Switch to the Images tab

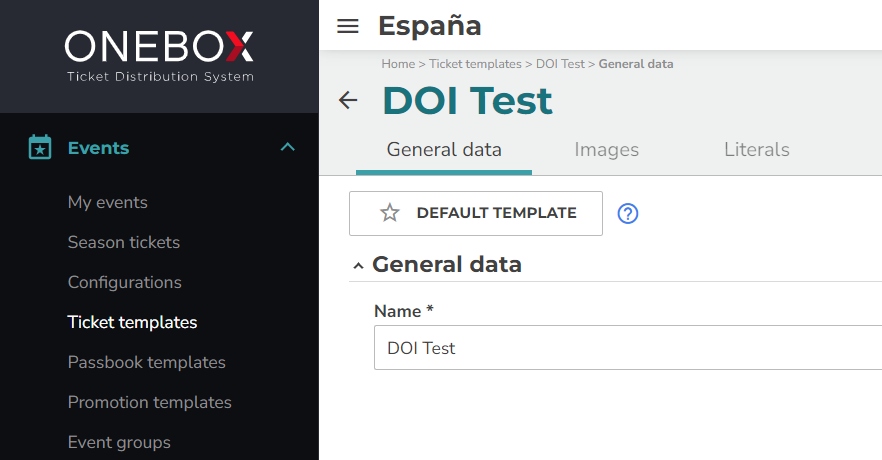coord(606,150)
